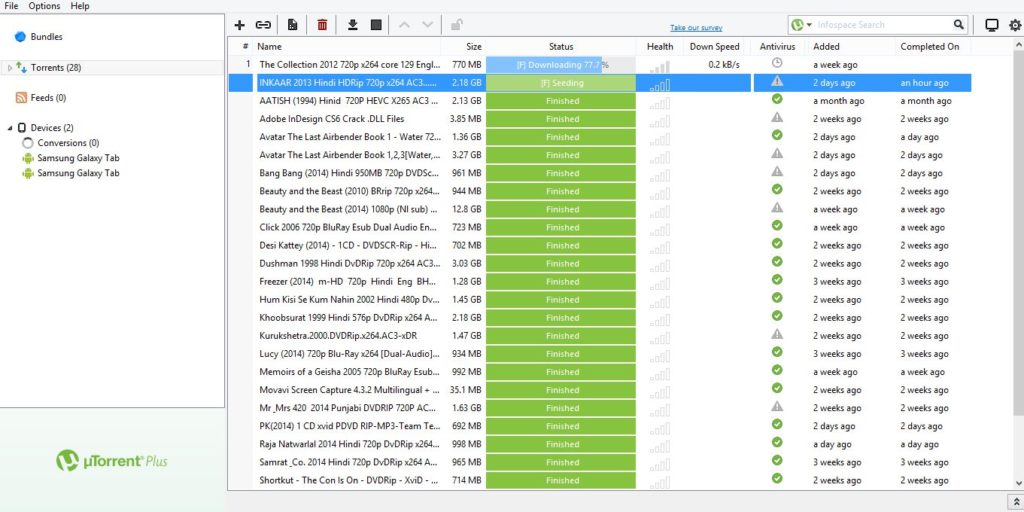Click antivirus green check for AATISH (1994) row
This screenshot has width=1024, height=512.
click(776, 99)
